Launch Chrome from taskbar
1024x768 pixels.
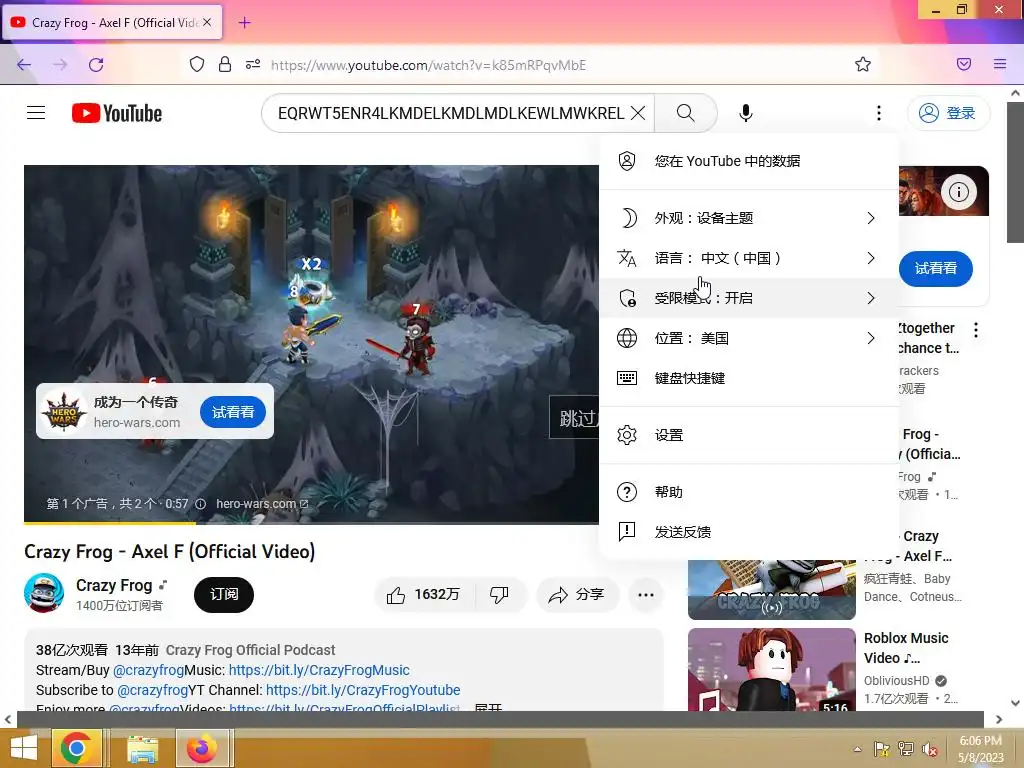tap(77, 748)
